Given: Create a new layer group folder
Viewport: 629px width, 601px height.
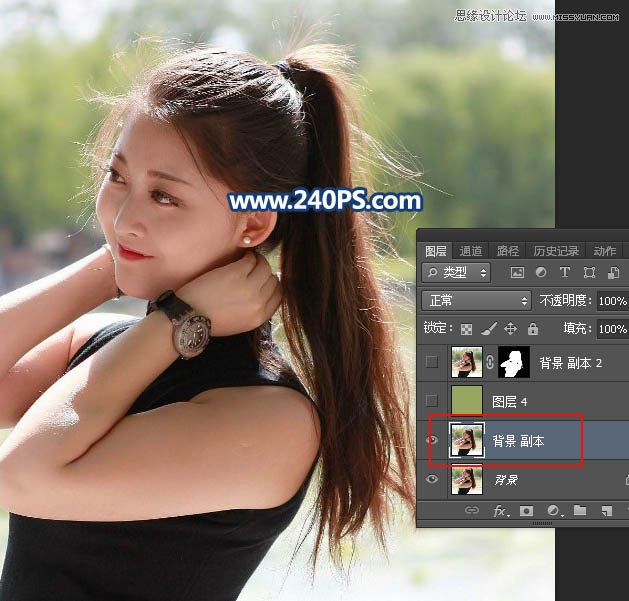Looking at the screenshot, I should tap(580, 510).
